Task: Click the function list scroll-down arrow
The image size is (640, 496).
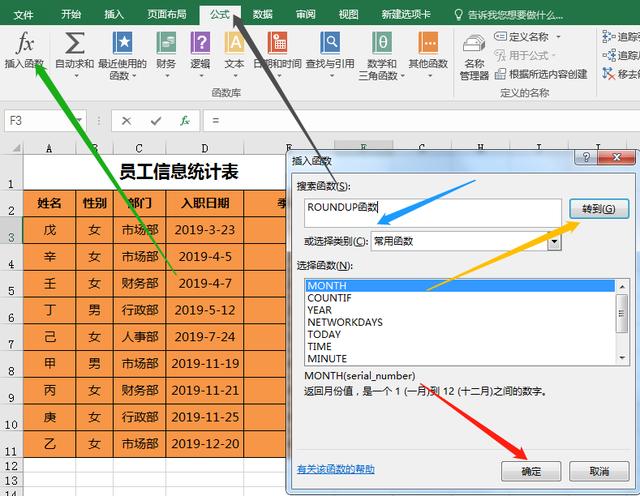Action: pos(622,358)
